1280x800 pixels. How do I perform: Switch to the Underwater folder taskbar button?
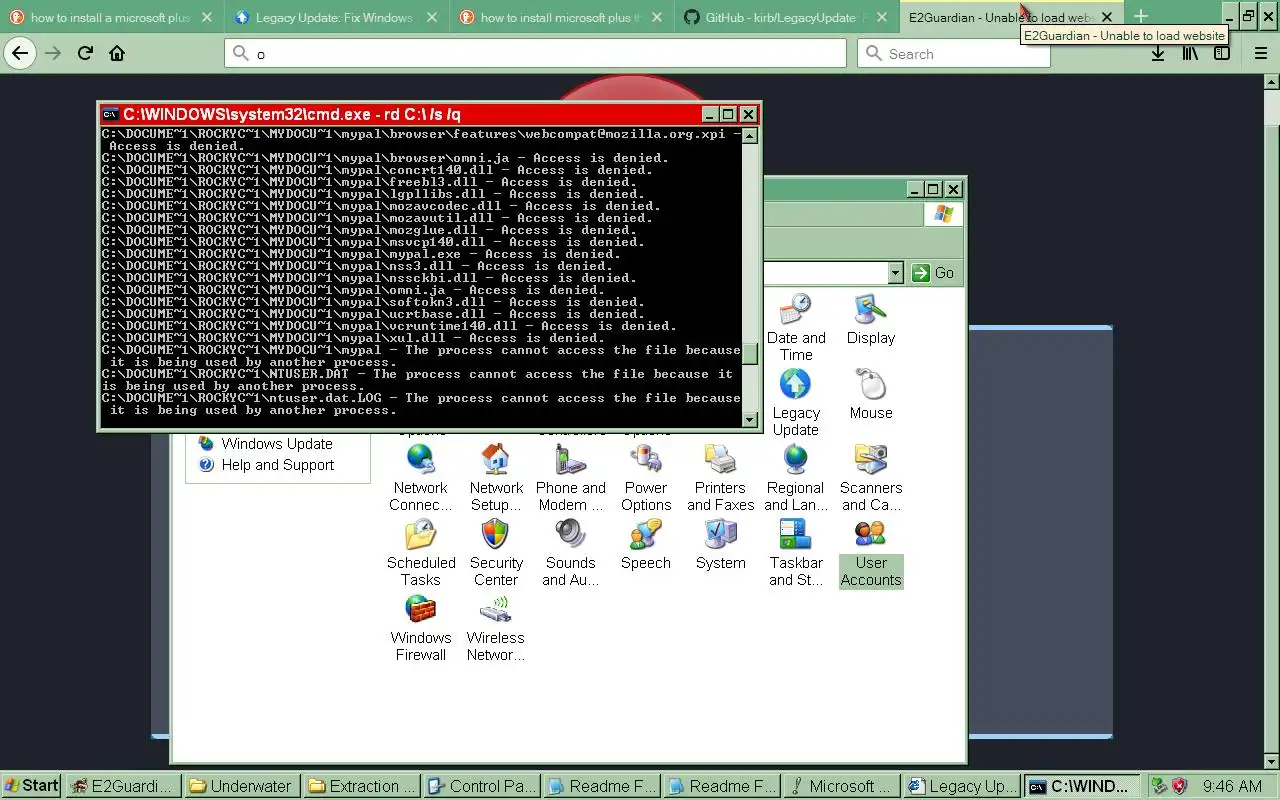(x=243, y=786)
